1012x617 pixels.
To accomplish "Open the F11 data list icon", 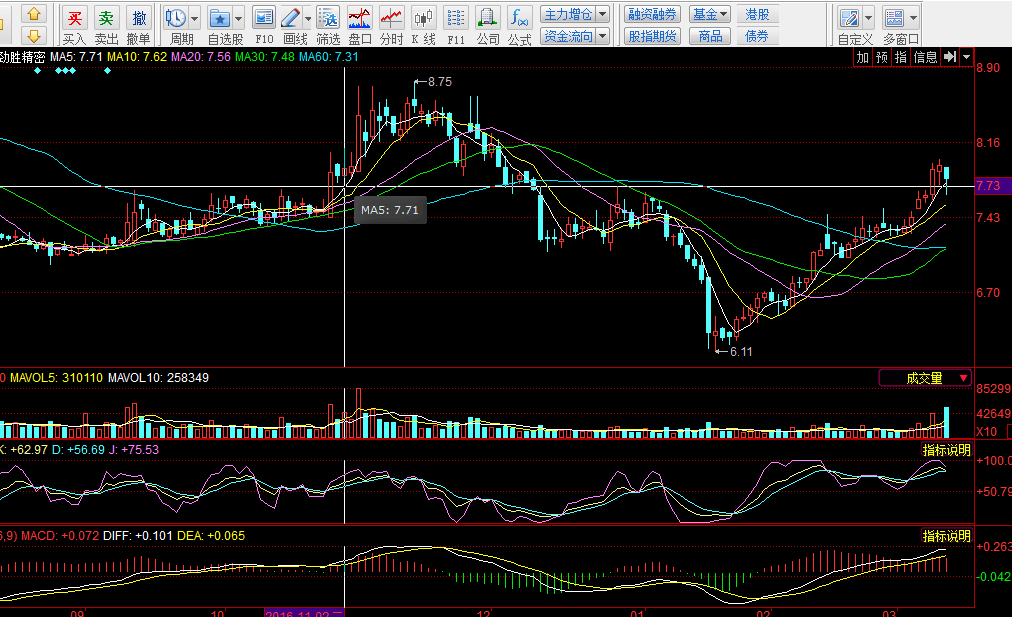I will click(456, 18).
